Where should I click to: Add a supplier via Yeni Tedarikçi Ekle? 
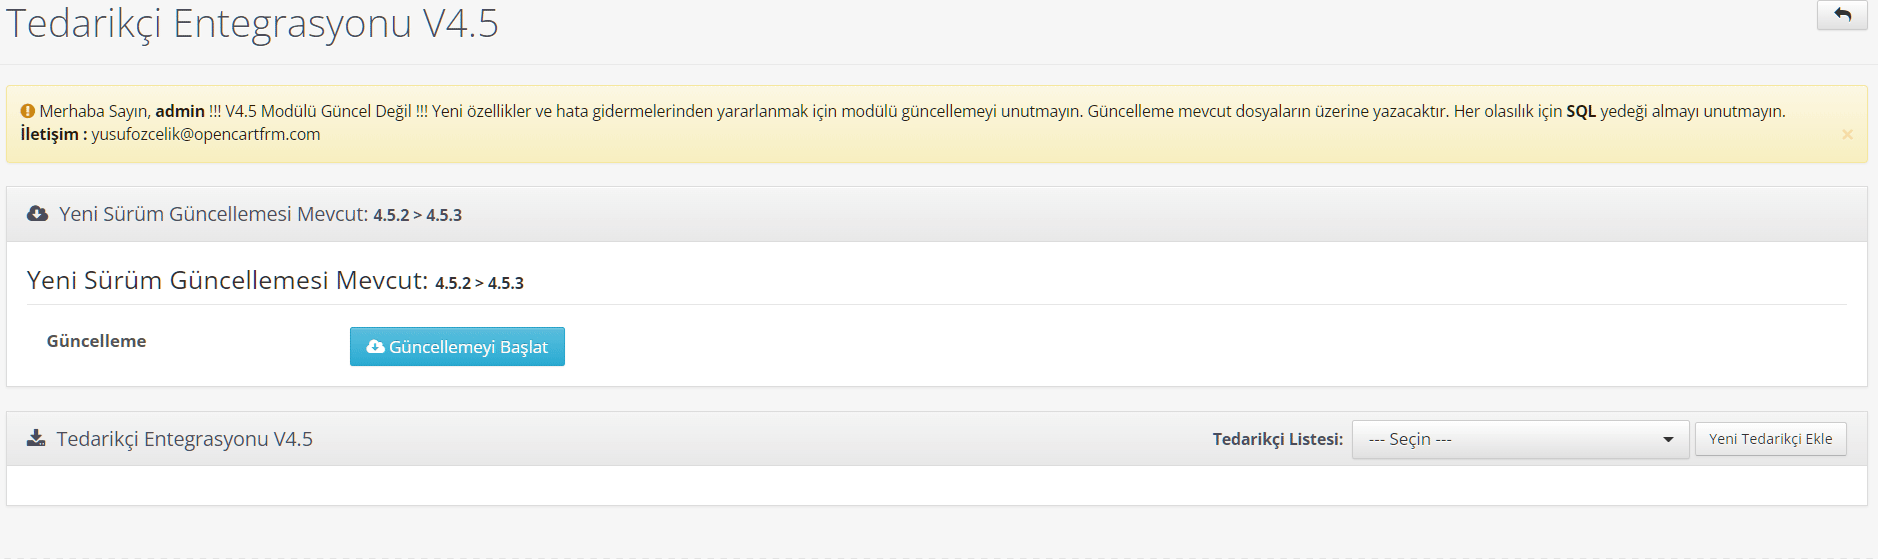1770,439
